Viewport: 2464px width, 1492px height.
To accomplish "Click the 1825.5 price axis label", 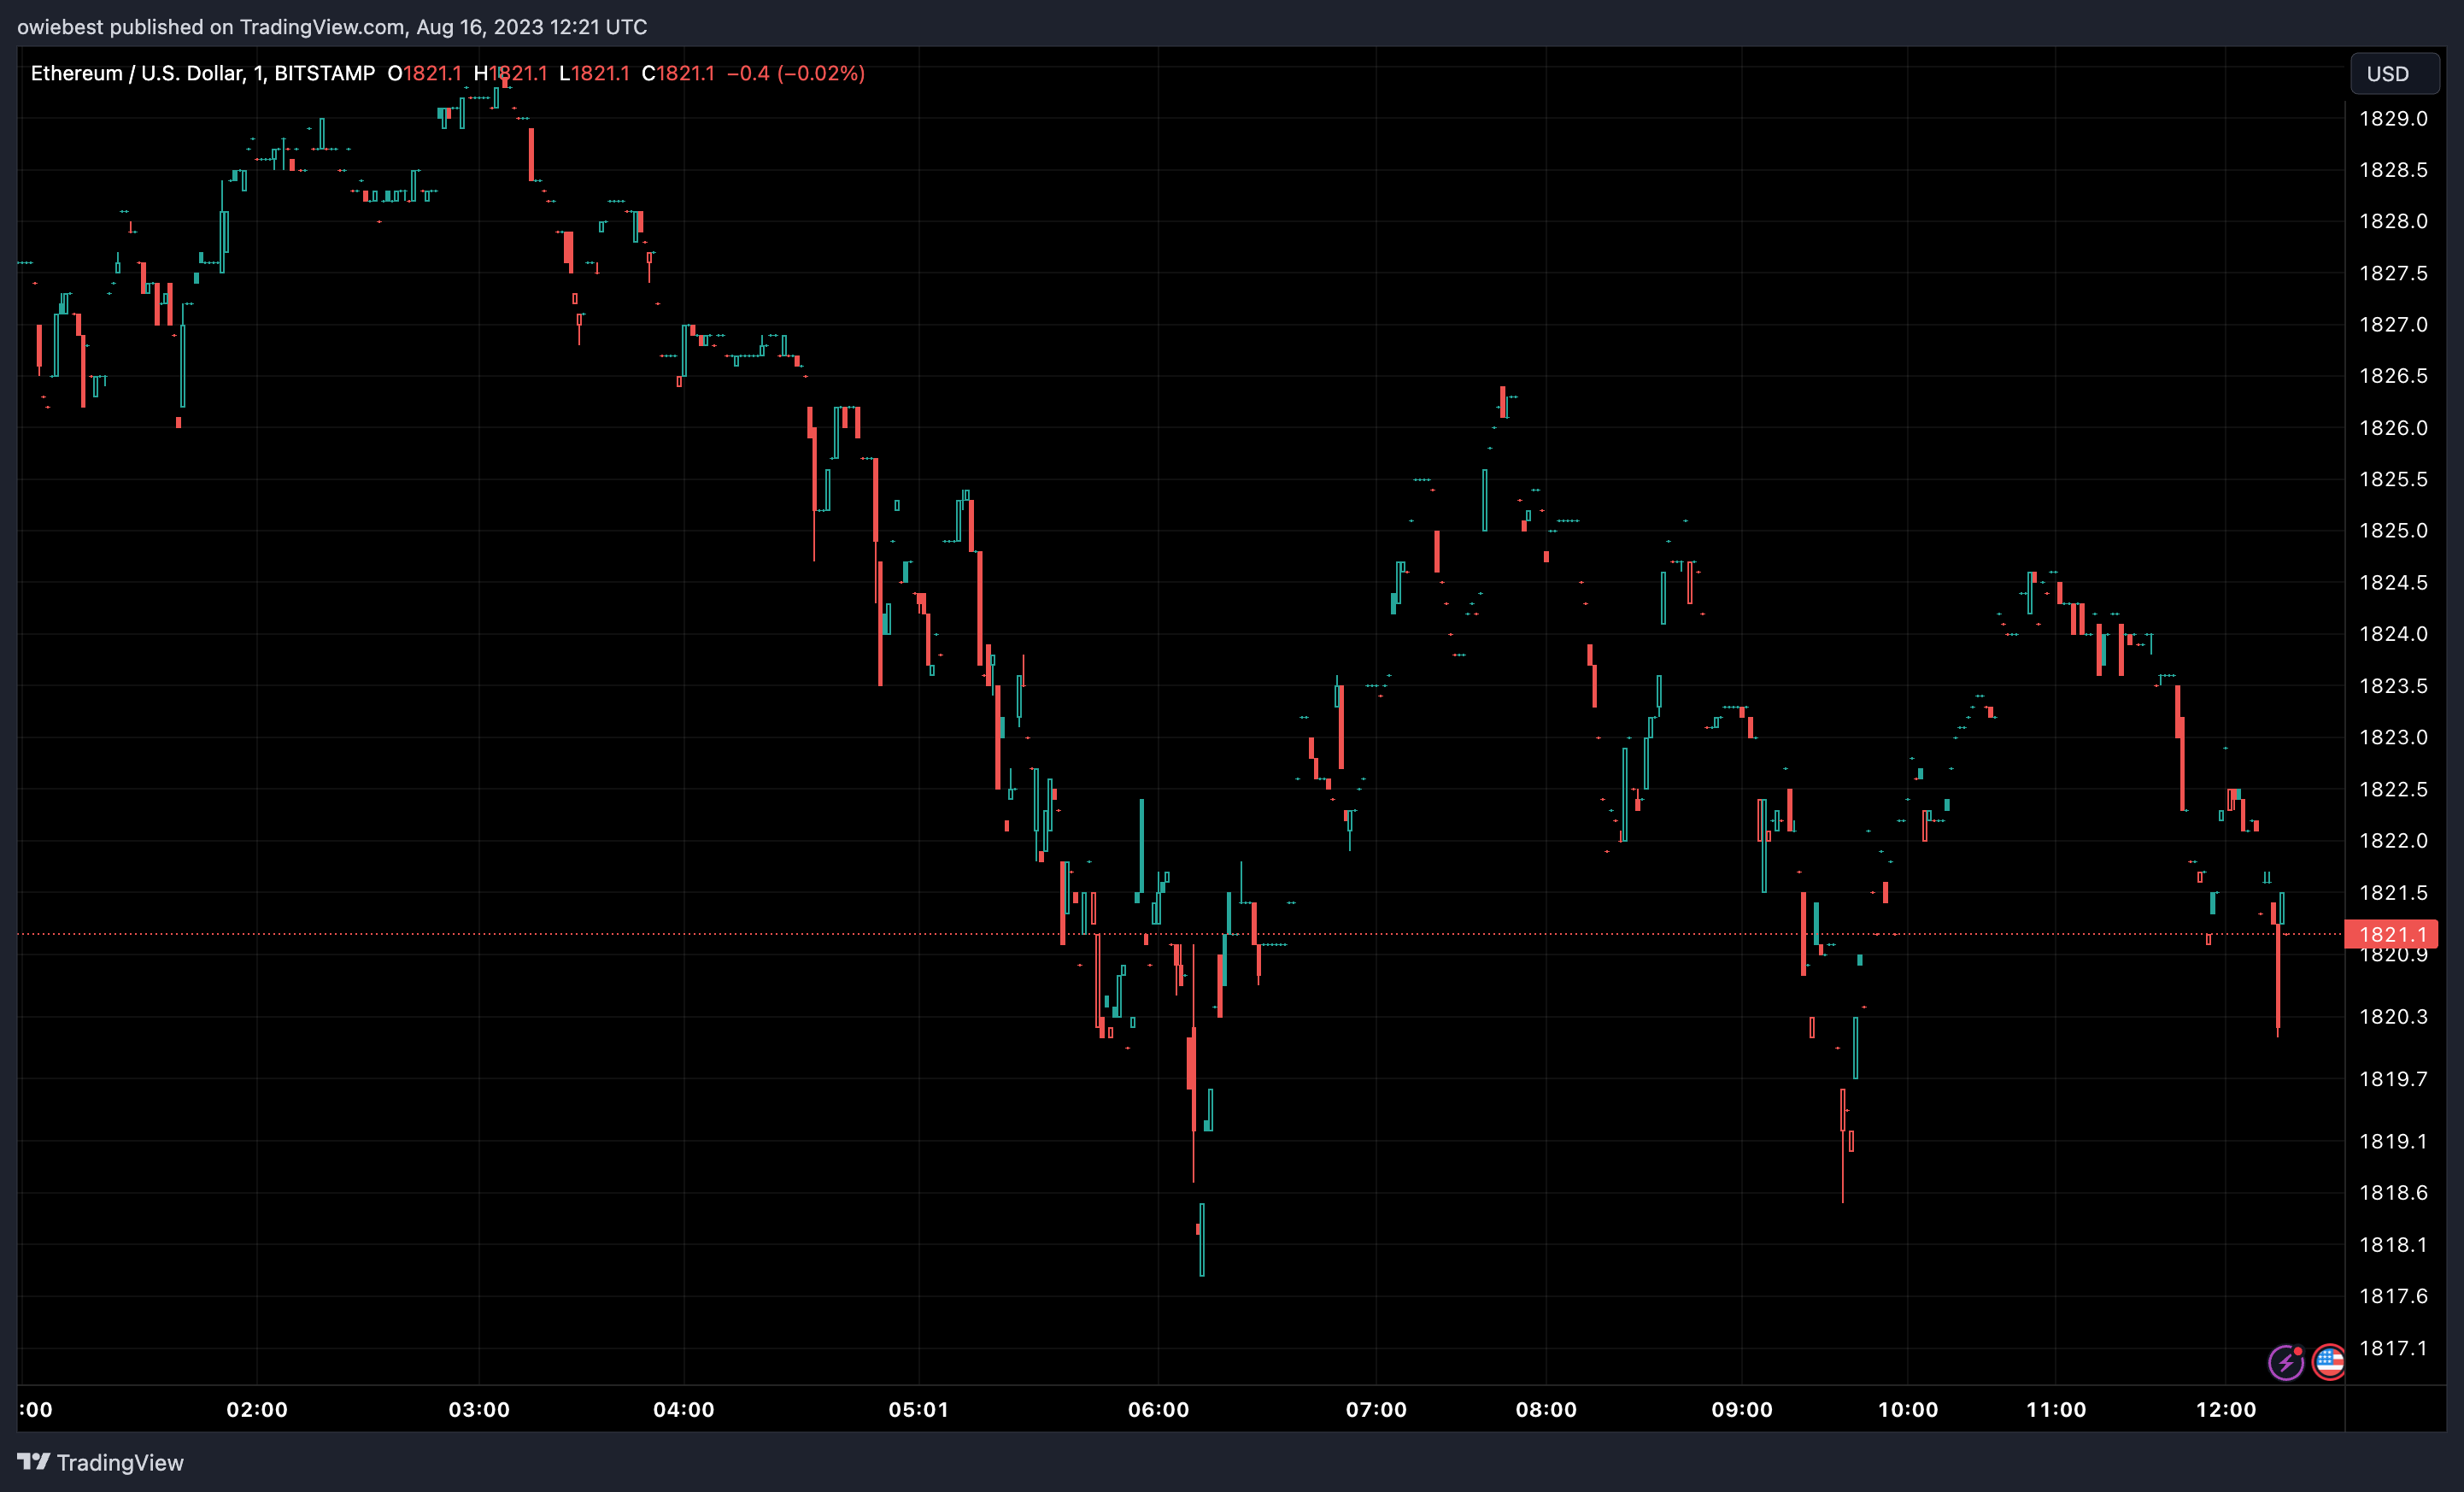I will click(x=2393, y=479).
